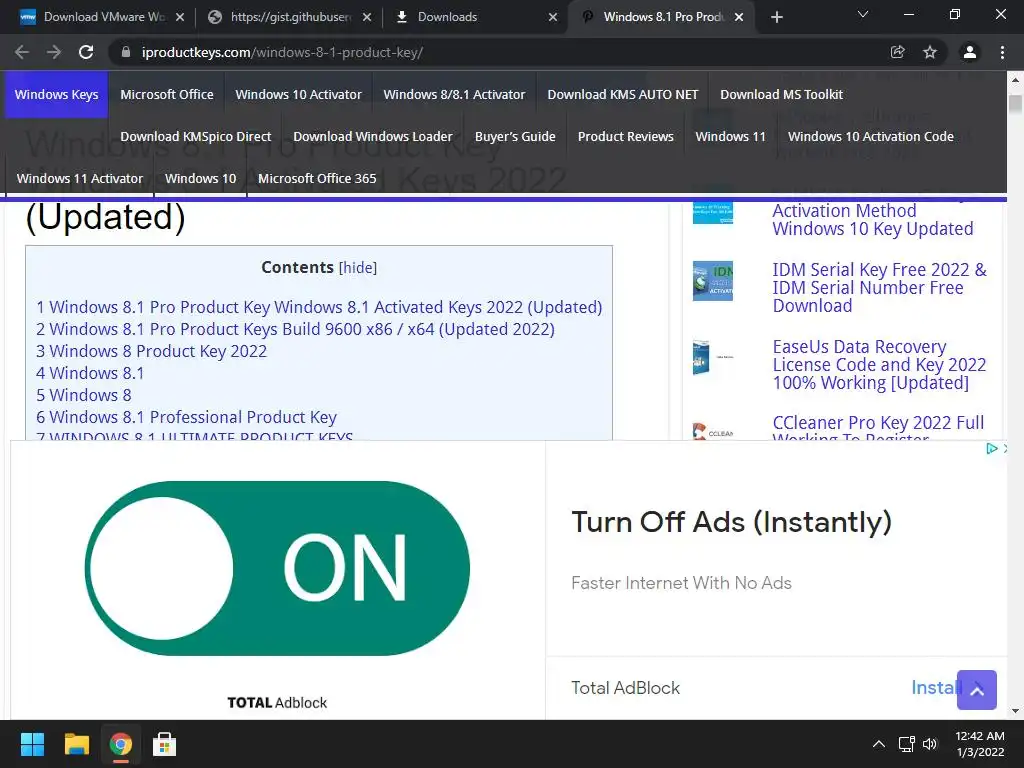Open Windows 10 Key Updated article
This screenshot has height=768, width=1024.
pyautogui.click(x=872, y=220)
